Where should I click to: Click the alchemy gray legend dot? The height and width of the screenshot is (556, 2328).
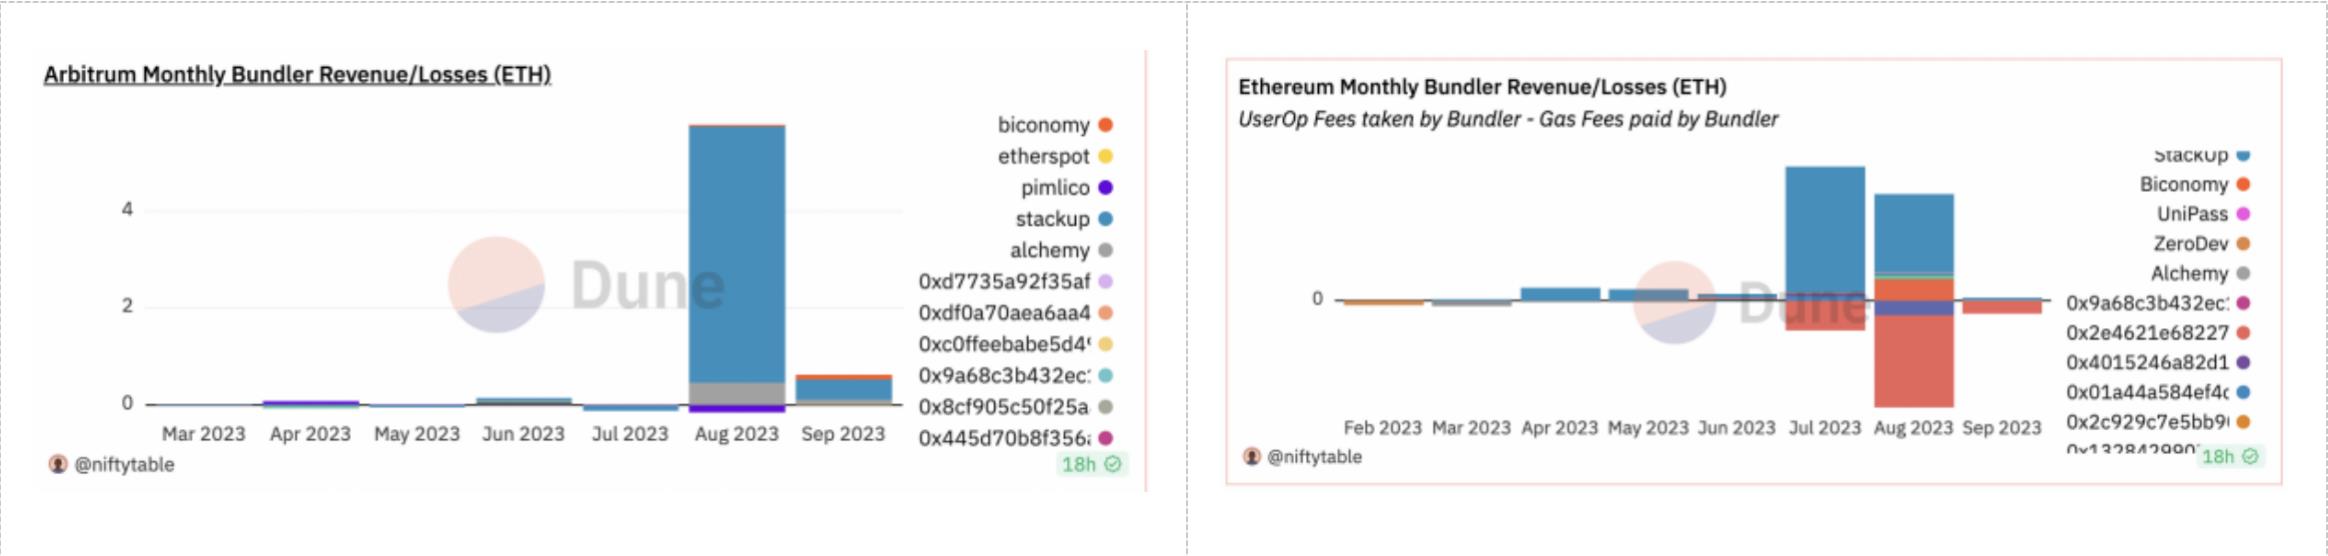click(x=1105, y=250)
